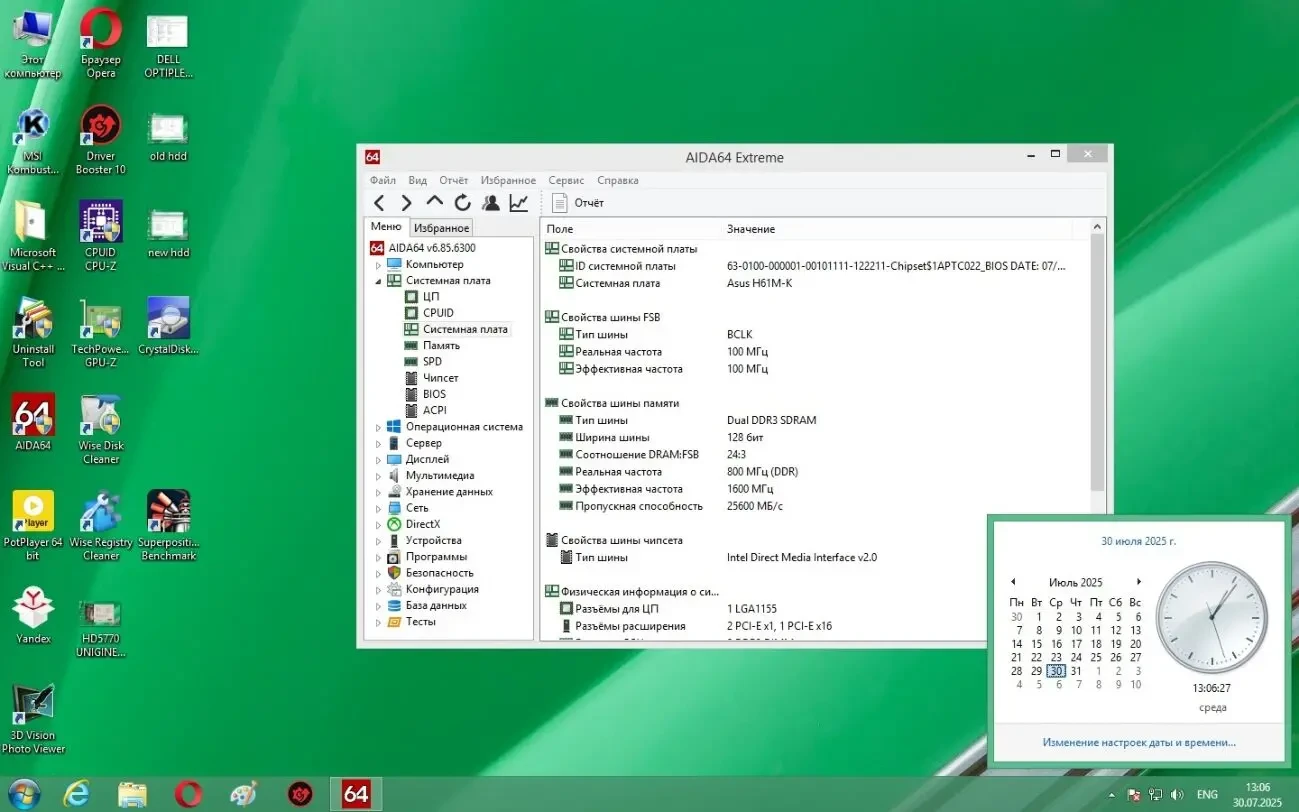This screenshot has width=1299, height=812.
Task: Expand the Компьютер tree node
Action: (379, 265)
